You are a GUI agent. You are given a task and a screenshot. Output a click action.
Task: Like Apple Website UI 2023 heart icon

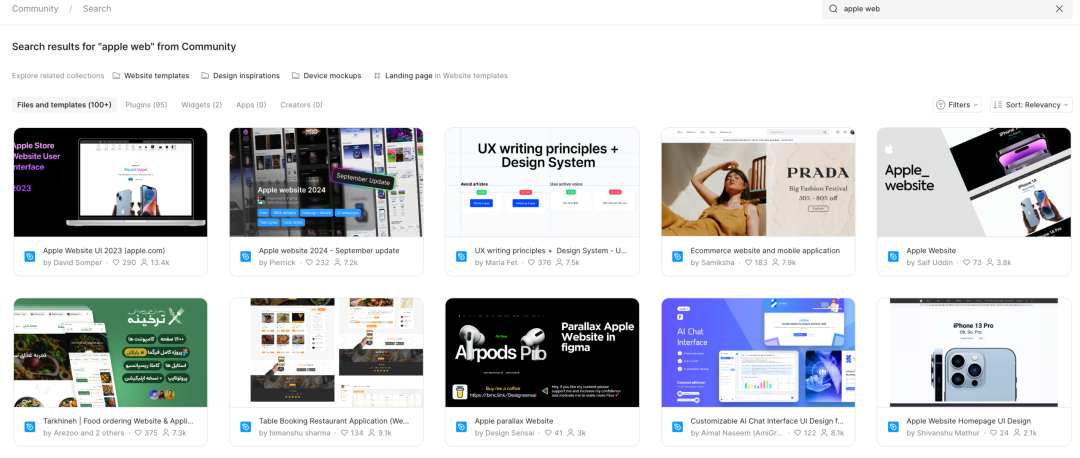[x=116, y=263]
